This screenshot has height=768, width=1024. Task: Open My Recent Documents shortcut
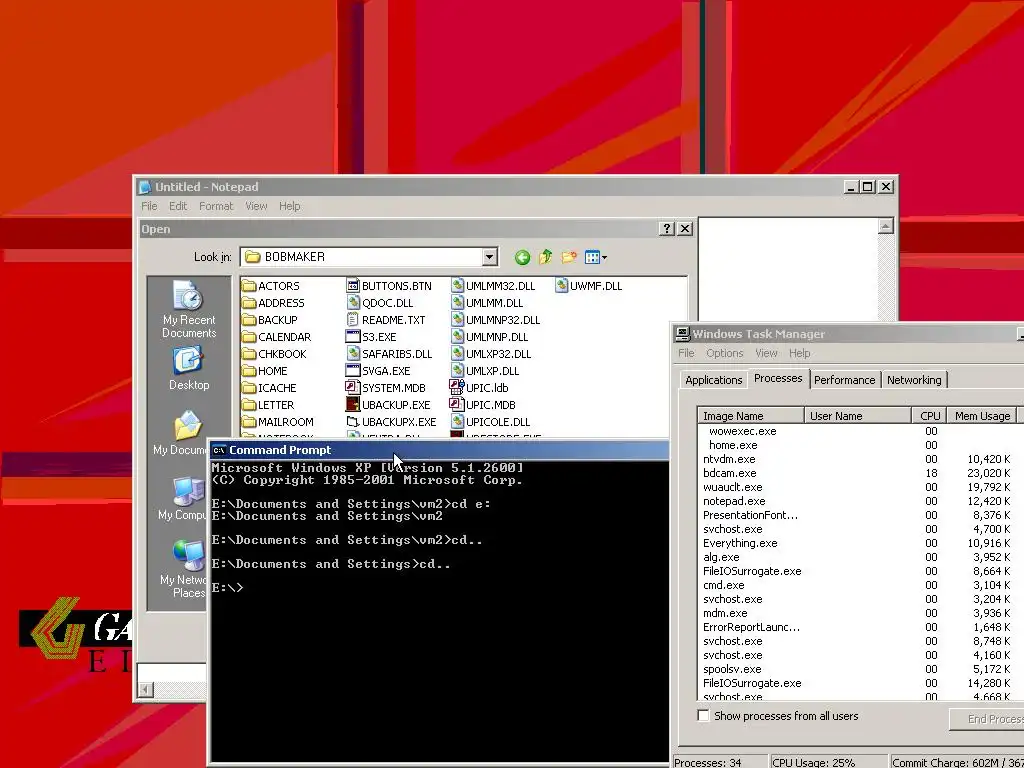coord(189,310)
